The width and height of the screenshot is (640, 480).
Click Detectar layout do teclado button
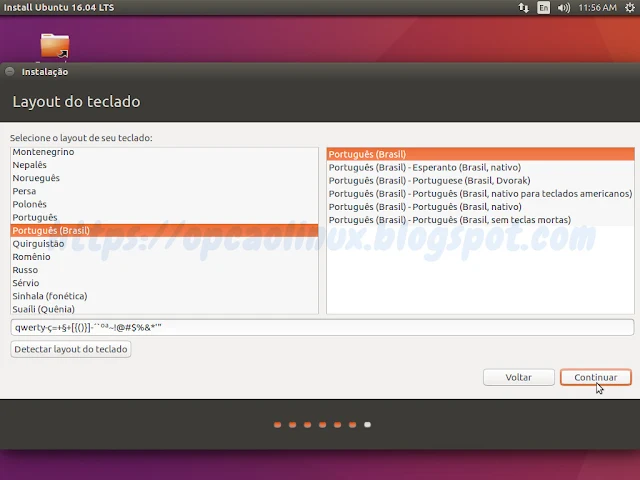click(71, 349)
